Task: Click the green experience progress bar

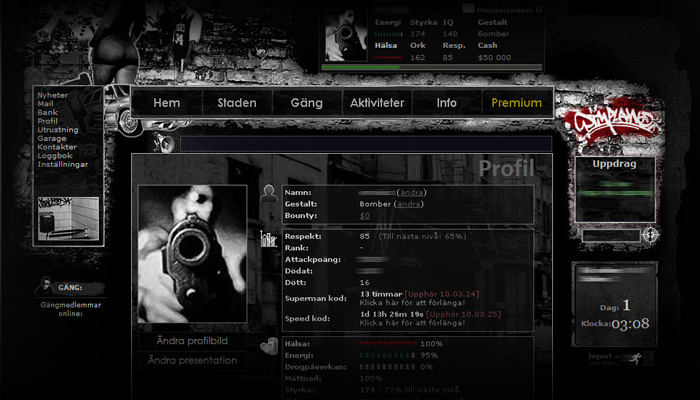Action: [x=431, y=68]
